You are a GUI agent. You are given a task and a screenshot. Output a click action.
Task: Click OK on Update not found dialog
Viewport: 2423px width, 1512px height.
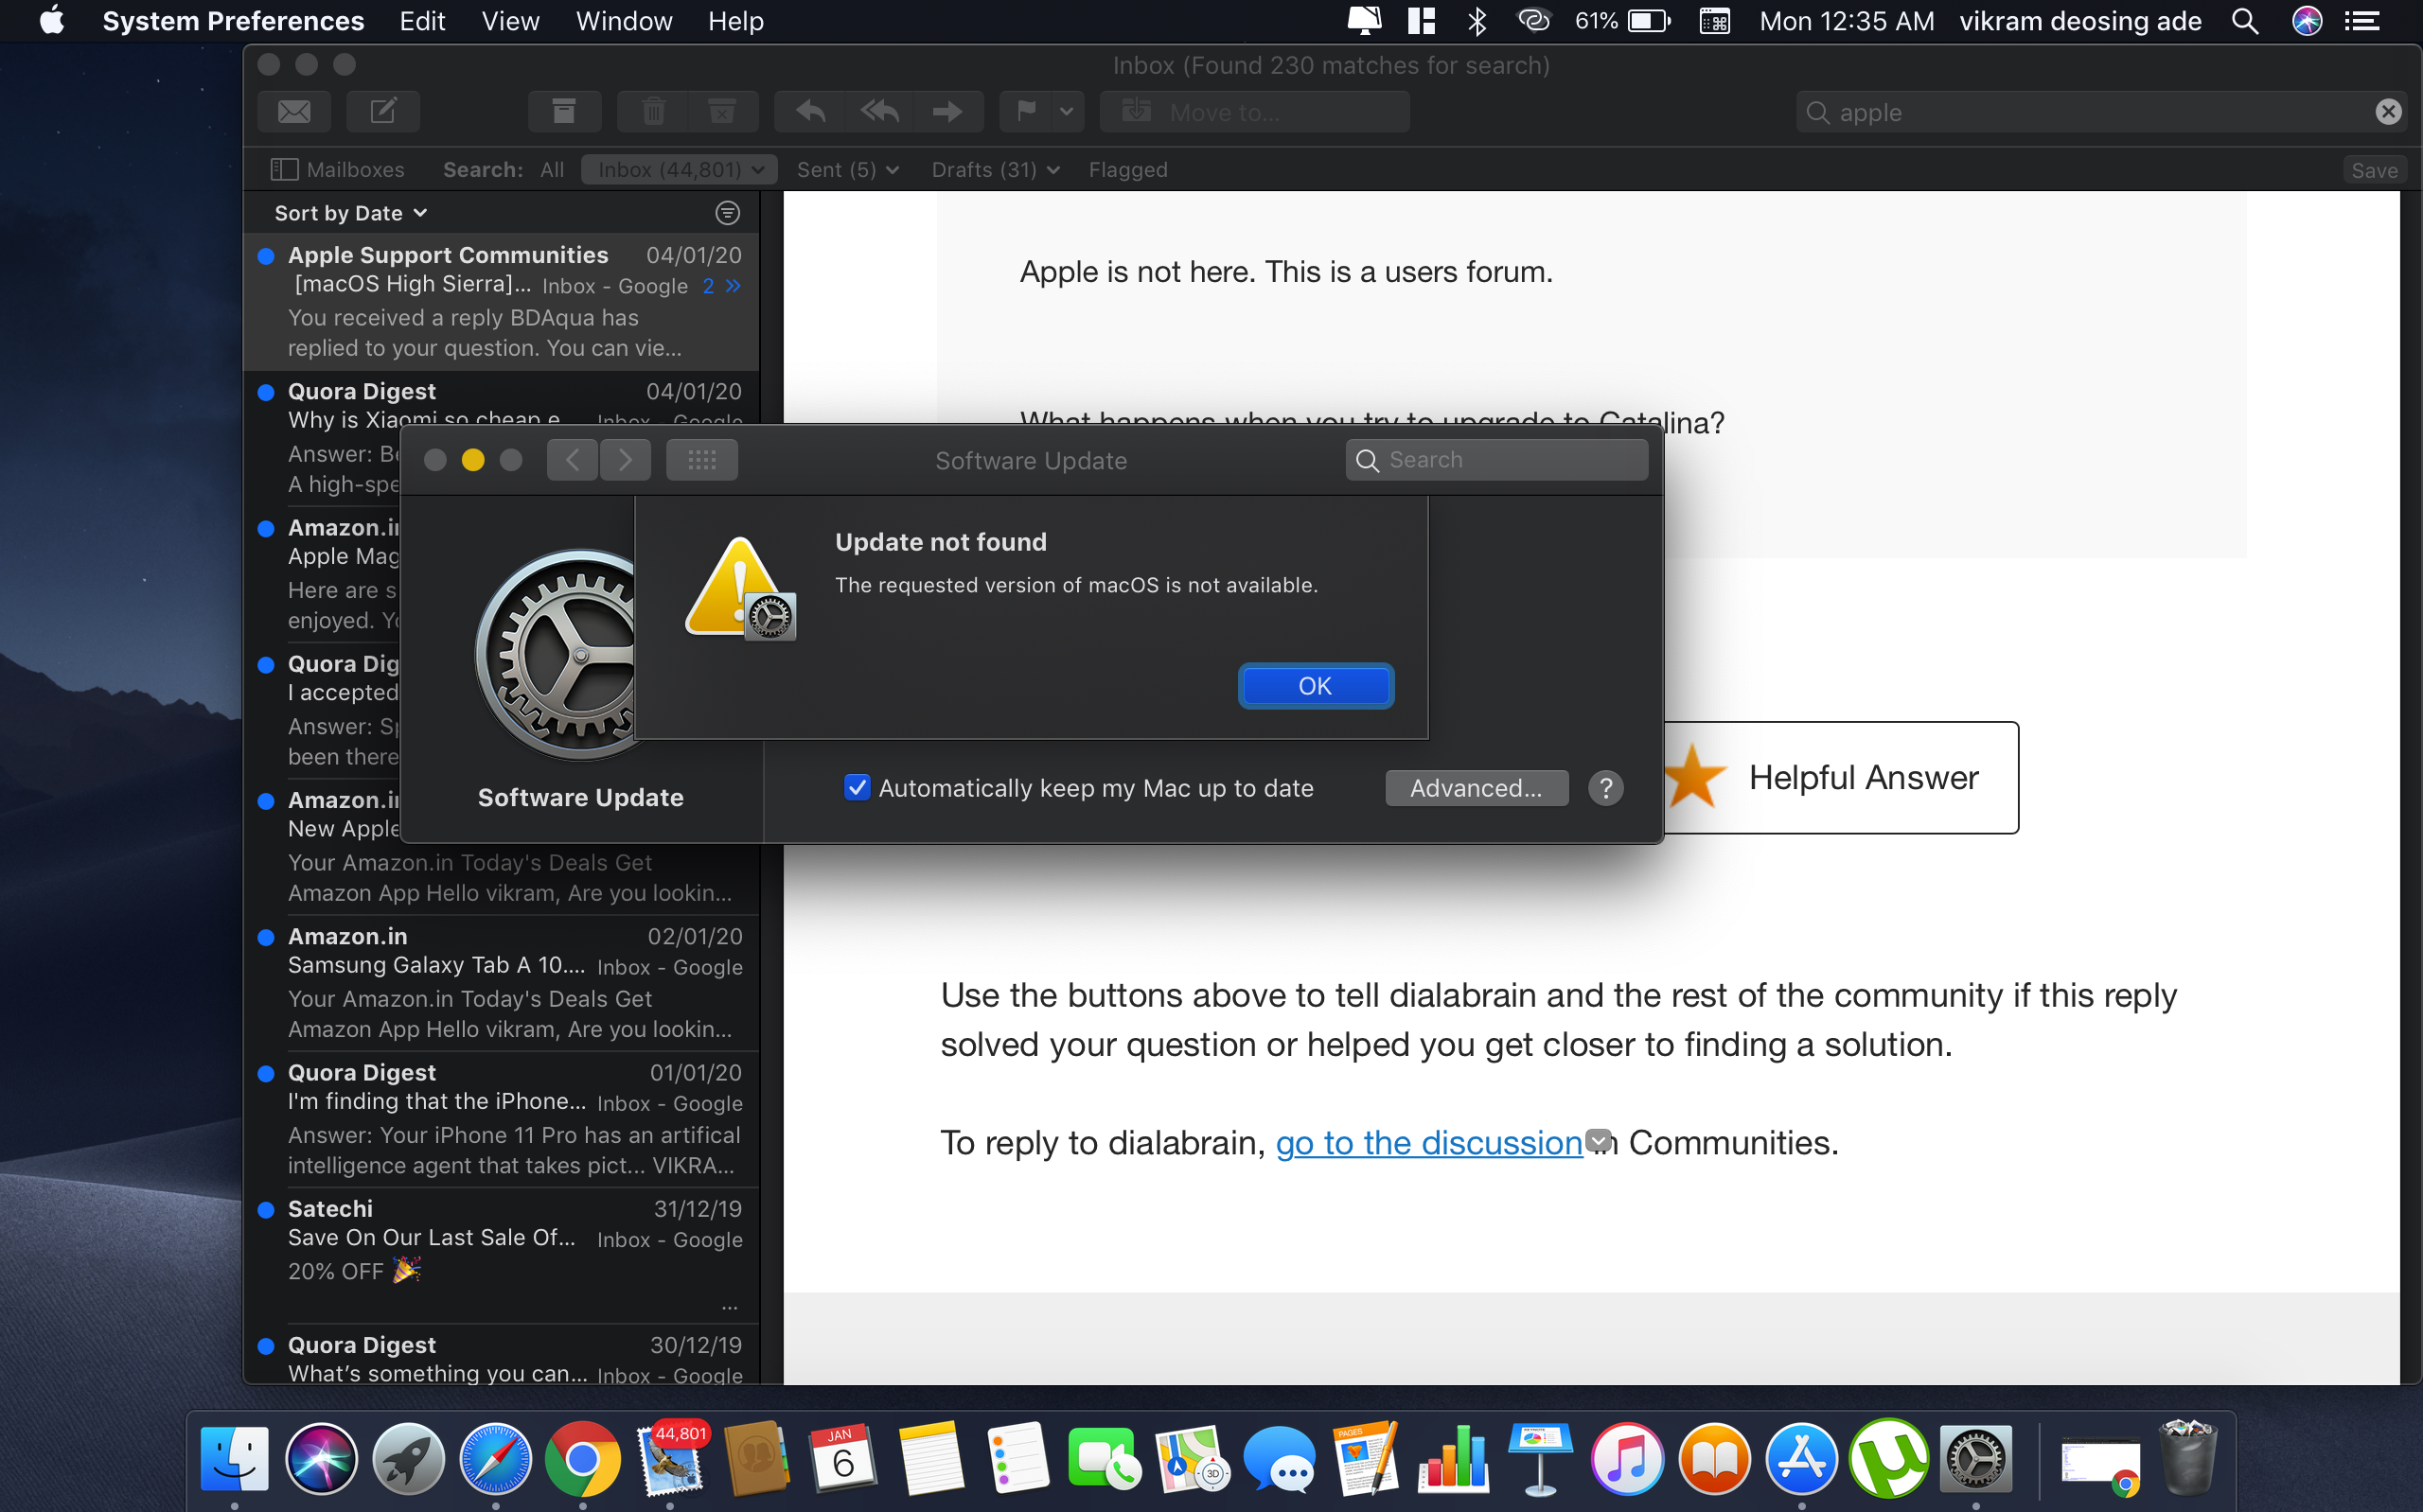1315,686
